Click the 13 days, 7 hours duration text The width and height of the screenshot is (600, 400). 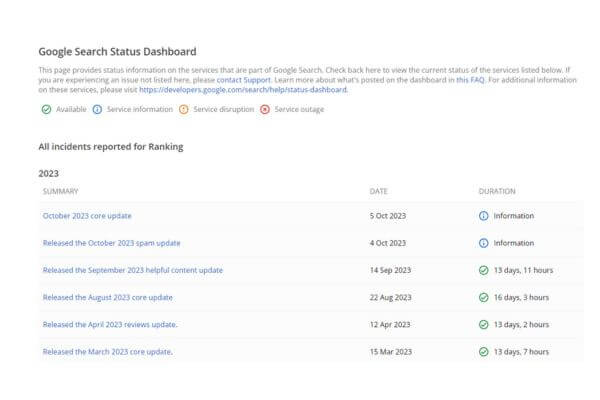[x=521, y=352]
